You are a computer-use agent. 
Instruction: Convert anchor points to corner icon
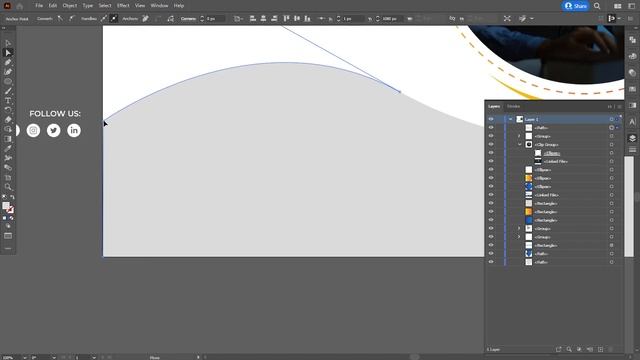pos(60,18)
